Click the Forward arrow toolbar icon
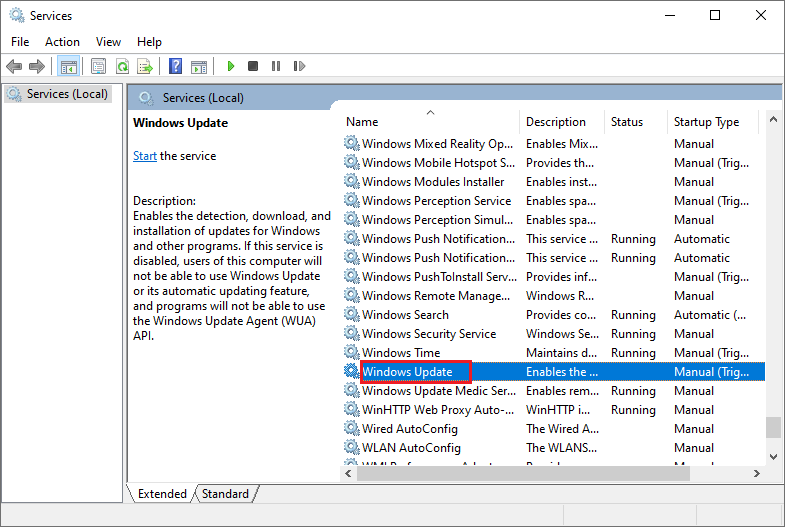The width and height of the screenshot is (785, 527). click(37, 66)
